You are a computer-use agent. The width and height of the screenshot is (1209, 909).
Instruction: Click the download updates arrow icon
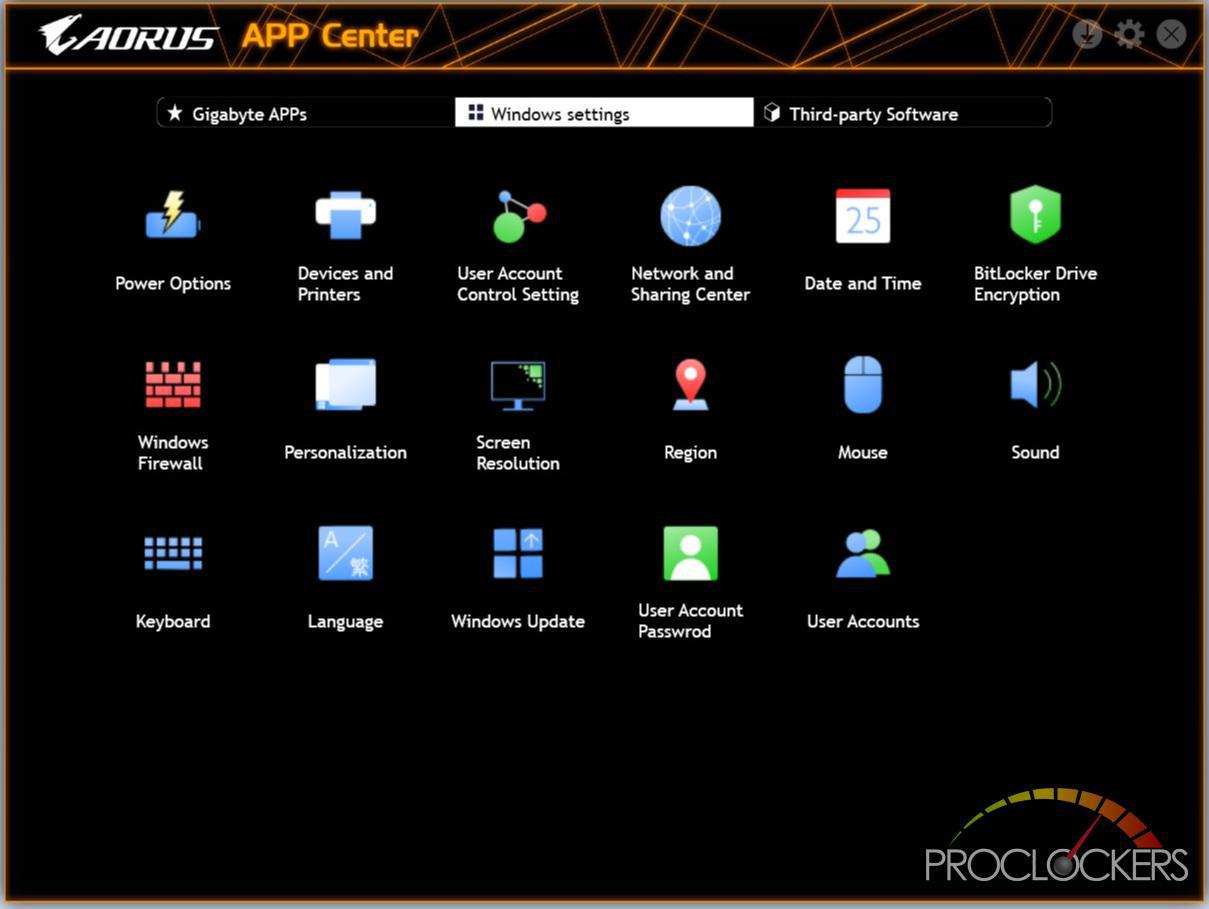1087,35
